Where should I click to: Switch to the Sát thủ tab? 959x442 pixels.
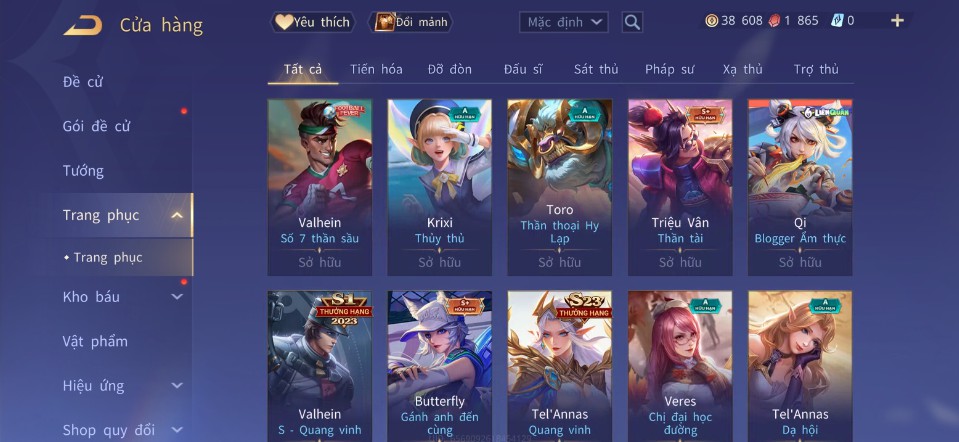point(596,70)
